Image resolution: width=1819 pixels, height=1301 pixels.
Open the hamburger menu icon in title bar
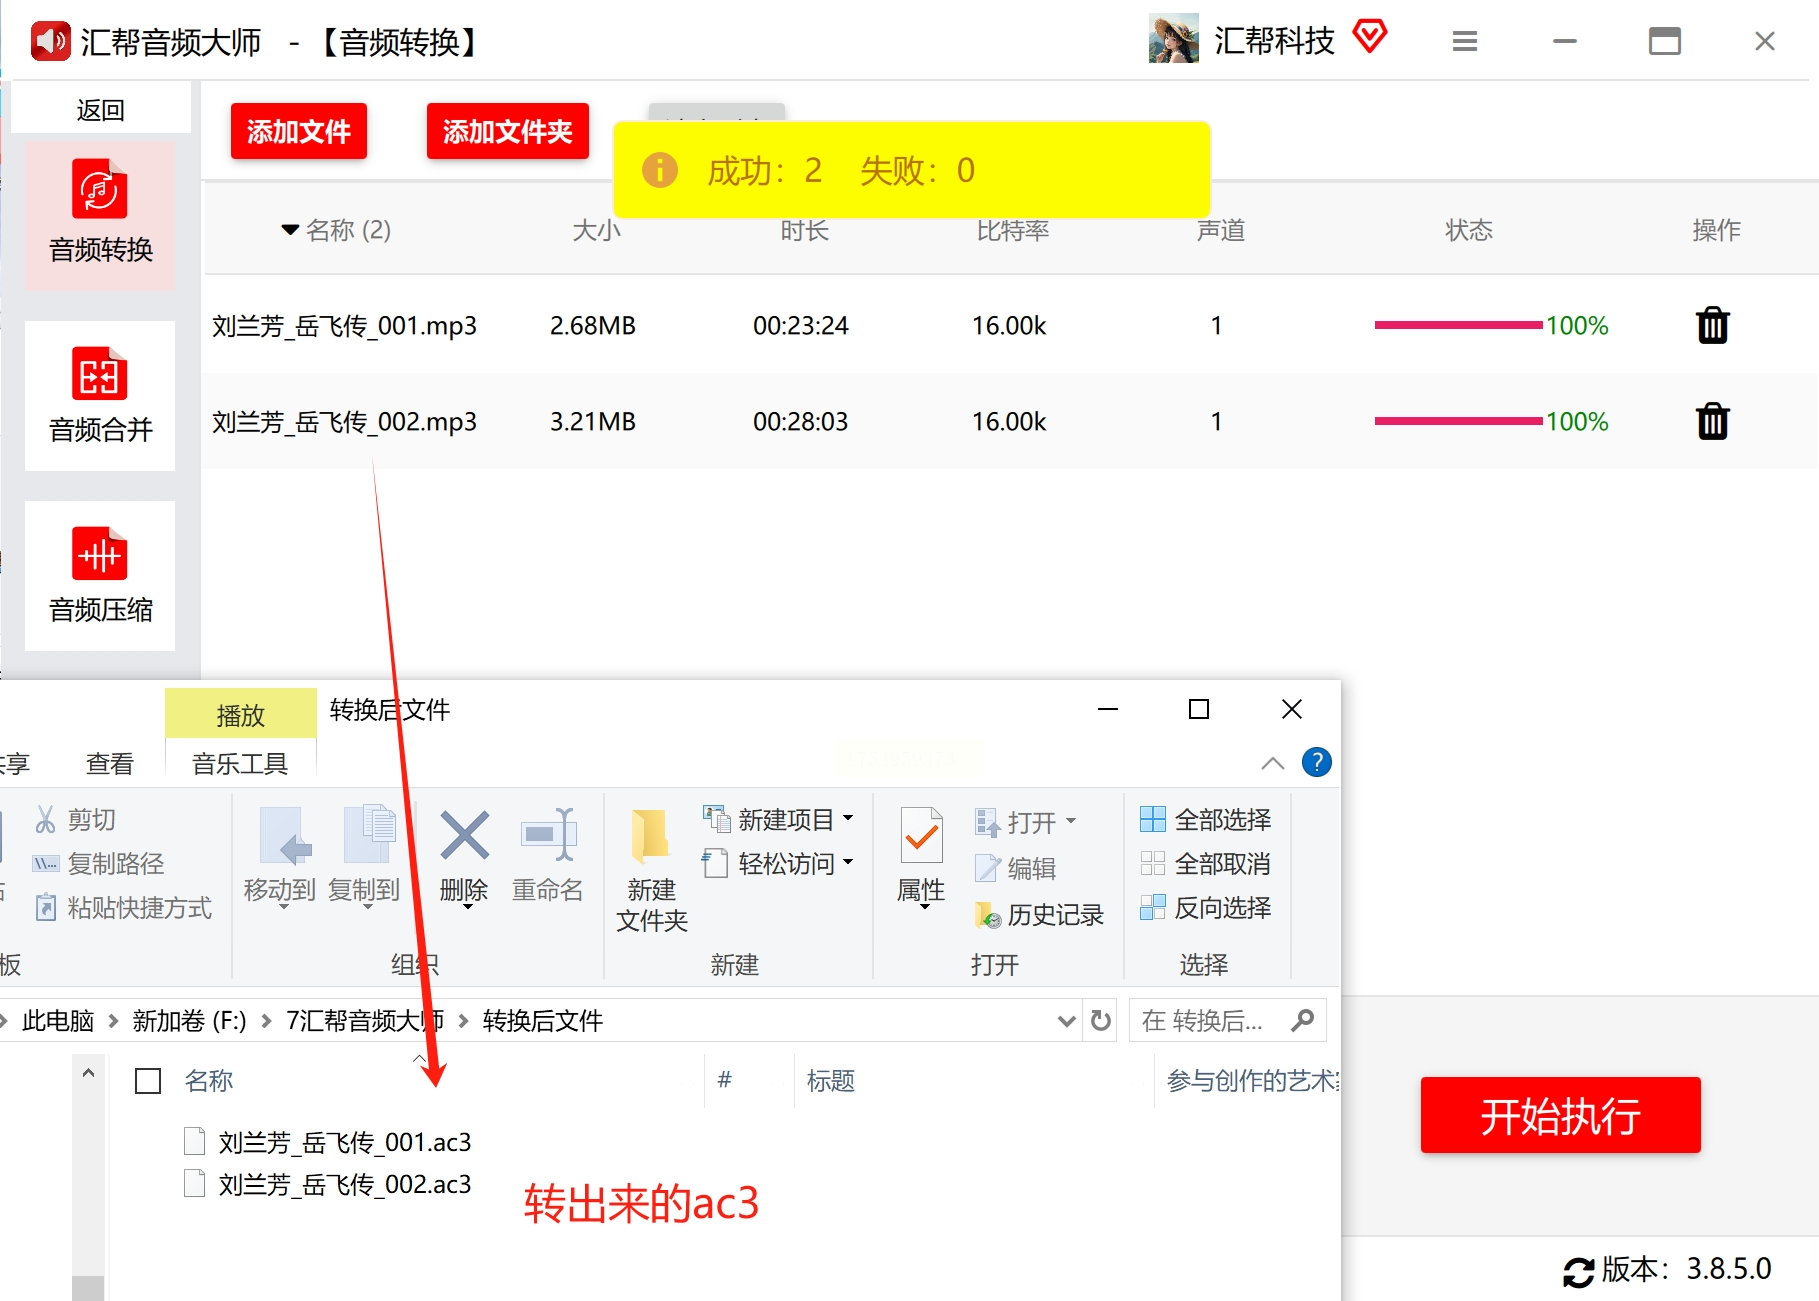tap(1465, 41)
